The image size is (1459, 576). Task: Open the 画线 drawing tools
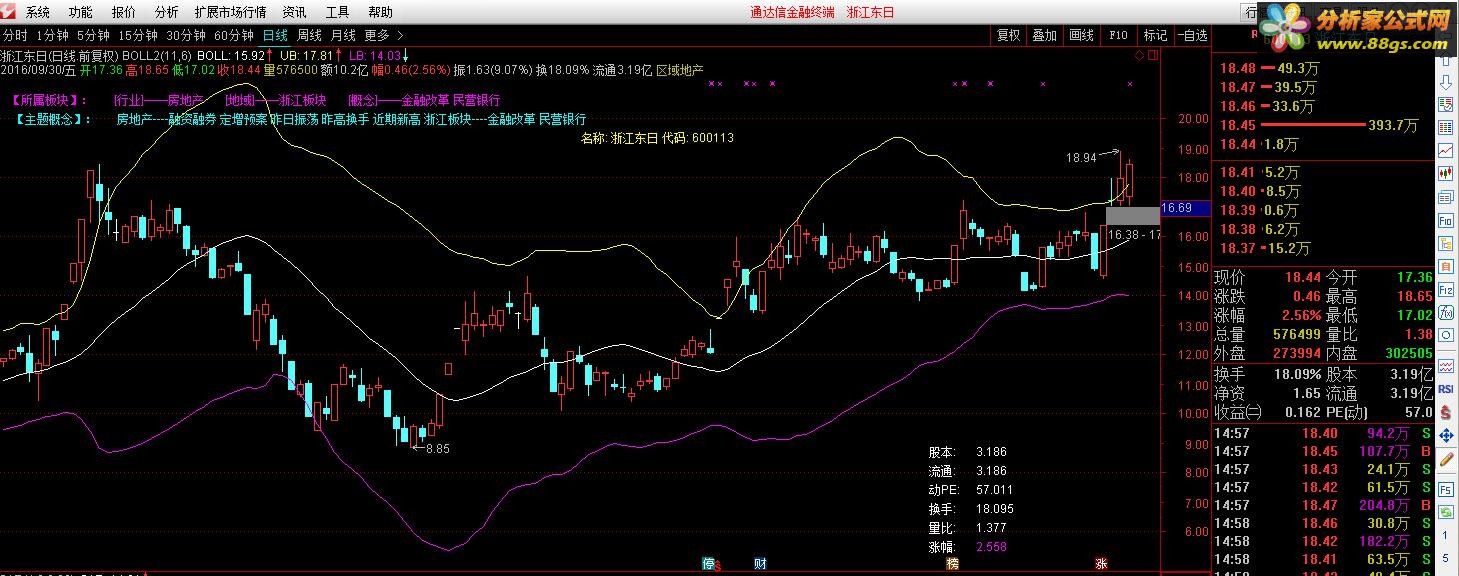click(x=1081, y=35)
